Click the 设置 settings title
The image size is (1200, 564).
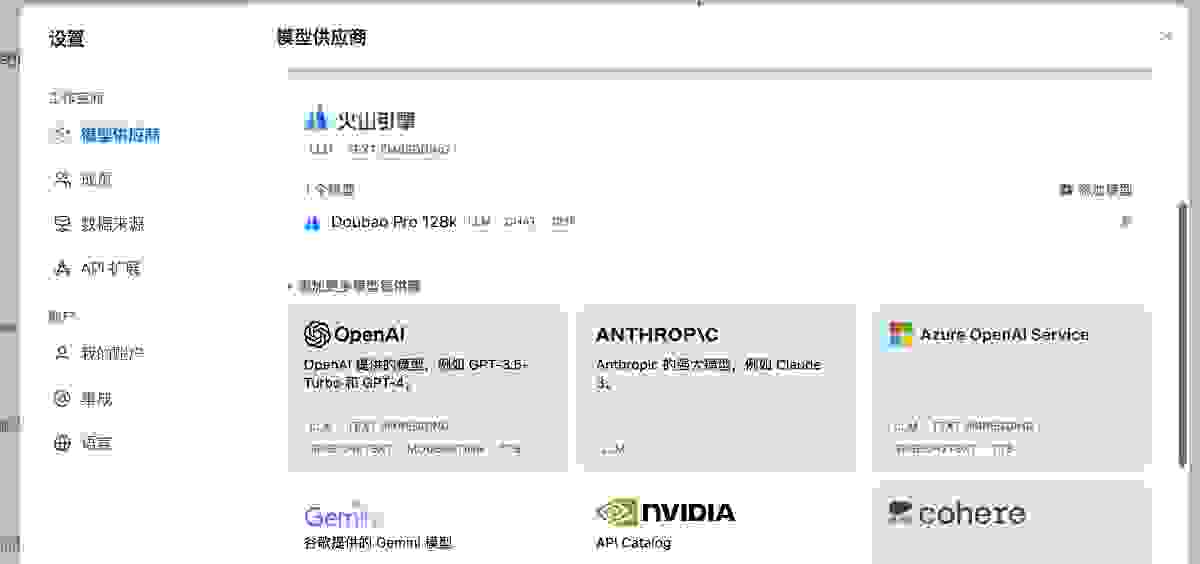tap(67, 39)
